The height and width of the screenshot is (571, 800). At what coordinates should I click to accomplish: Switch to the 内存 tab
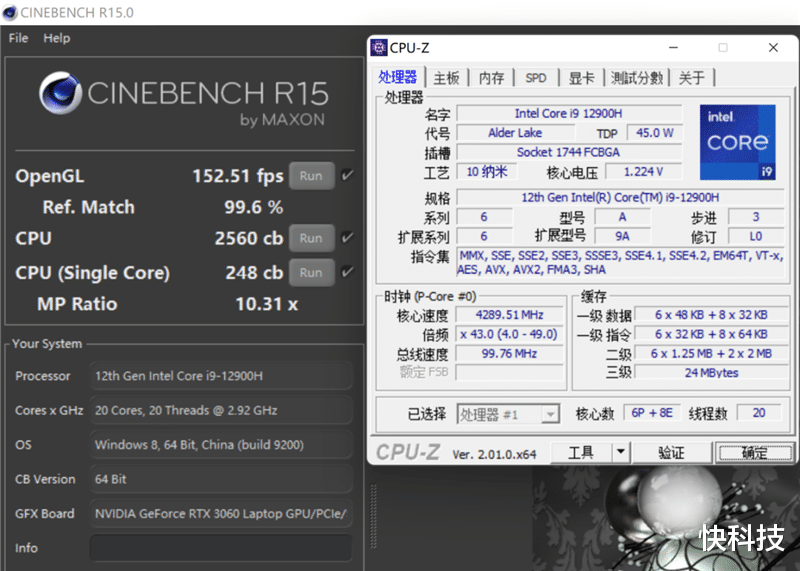[491, 78]
